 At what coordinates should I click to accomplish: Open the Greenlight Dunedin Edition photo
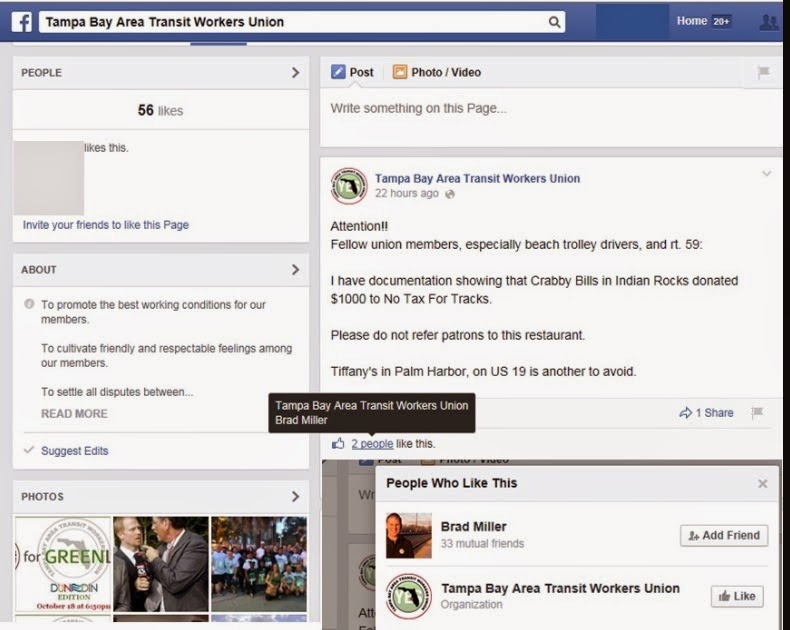coord(62,564)
